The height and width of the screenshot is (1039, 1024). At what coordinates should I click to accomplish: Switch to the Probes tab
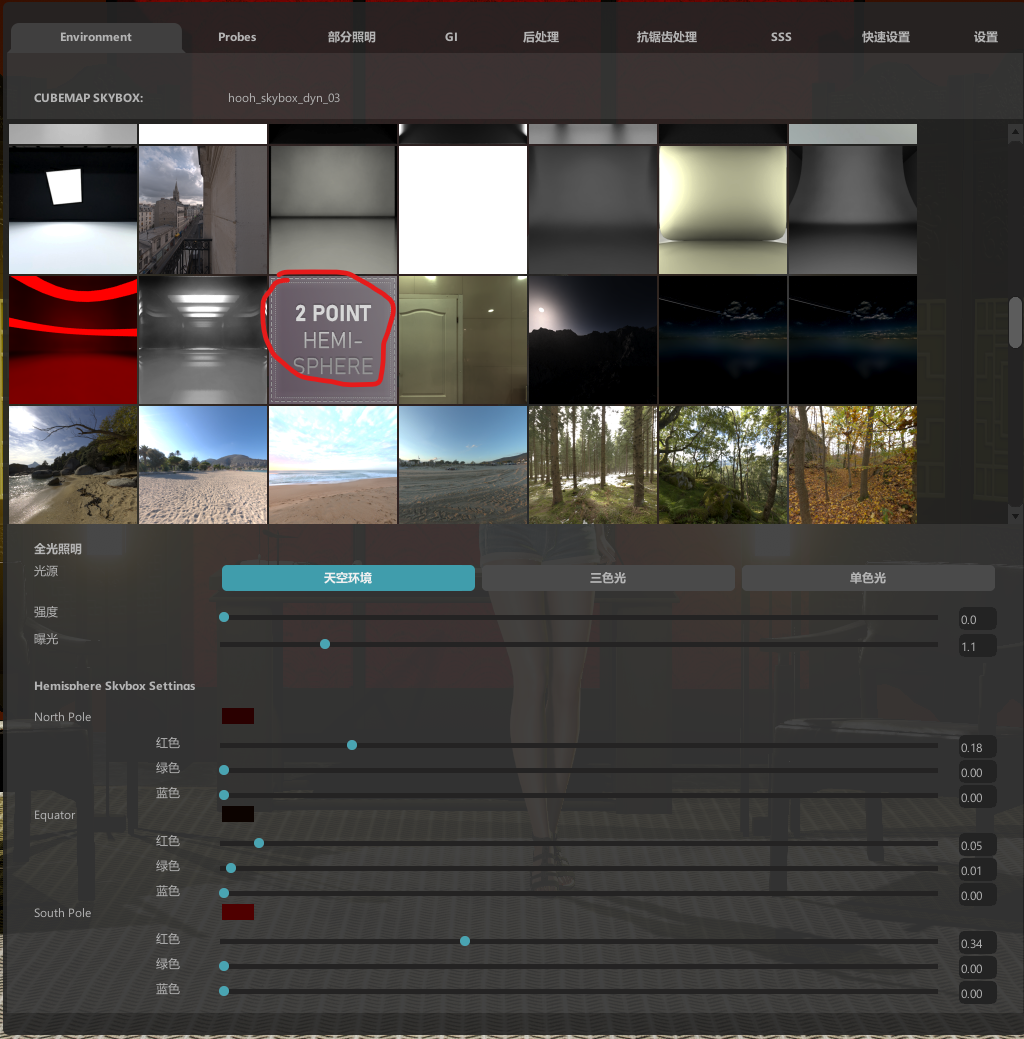237,37
